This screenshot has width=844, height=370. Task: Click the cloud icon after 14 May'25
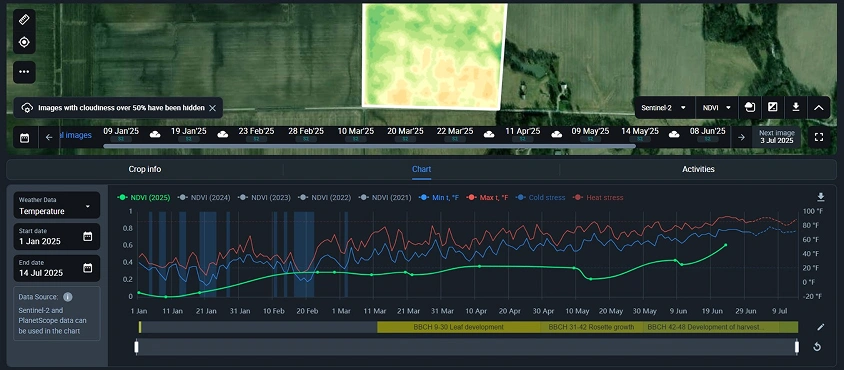[674, 134]
